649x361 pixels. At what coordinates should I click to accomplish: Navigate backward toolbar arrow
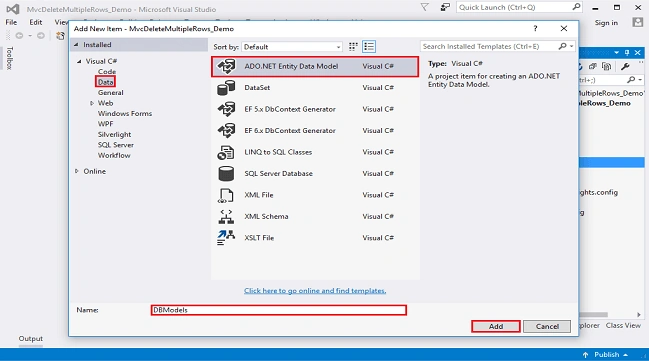coord(19,36)
